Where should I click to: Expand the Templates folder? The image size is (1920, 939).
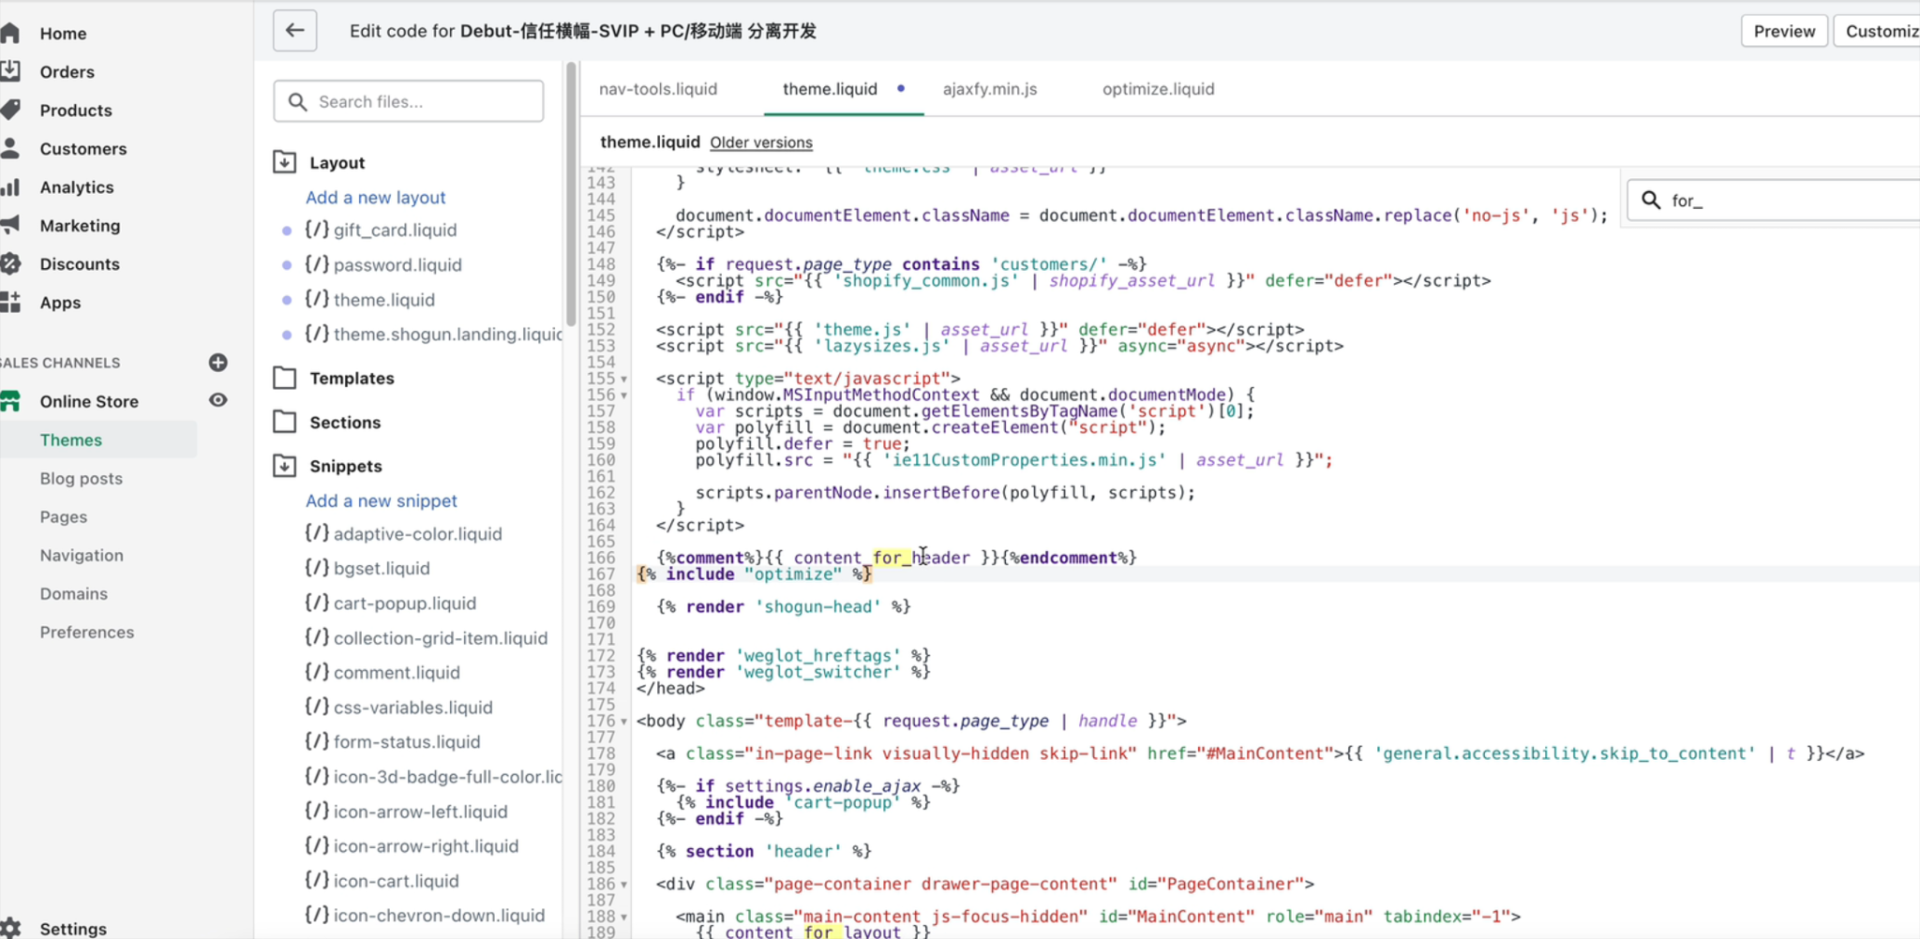click(285, 378)
